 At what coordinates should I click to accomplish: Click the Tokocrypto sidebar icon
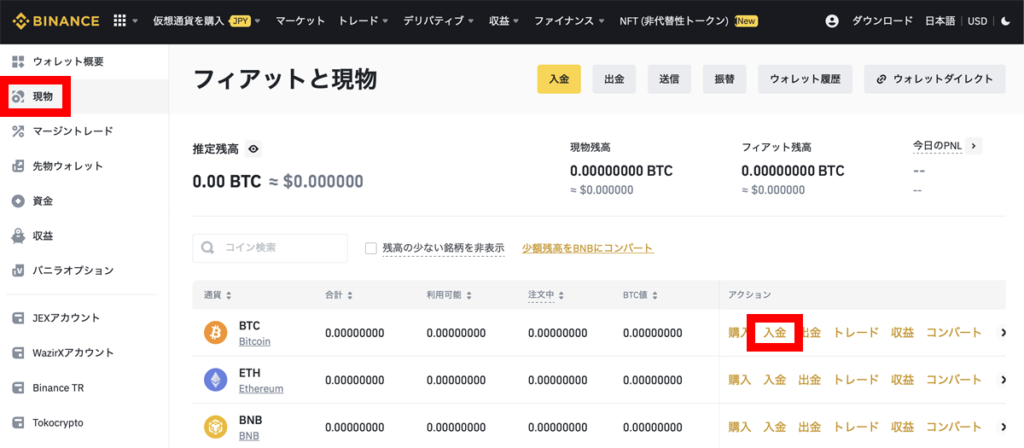point(18,423)
